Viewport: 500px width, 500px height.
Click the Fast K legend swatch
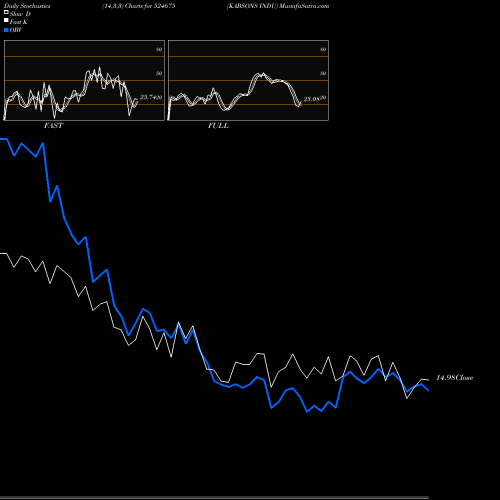click(6, 21)
